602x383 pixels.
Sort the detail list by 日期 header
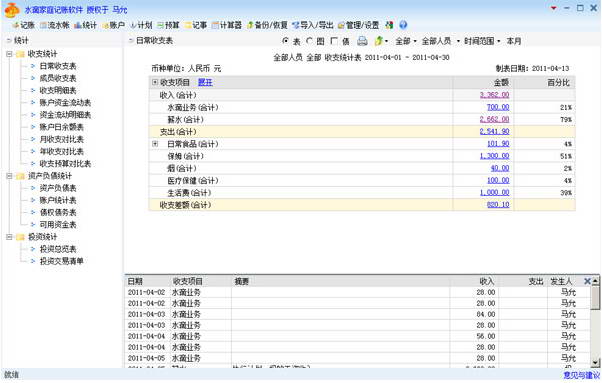click(135, 281)
